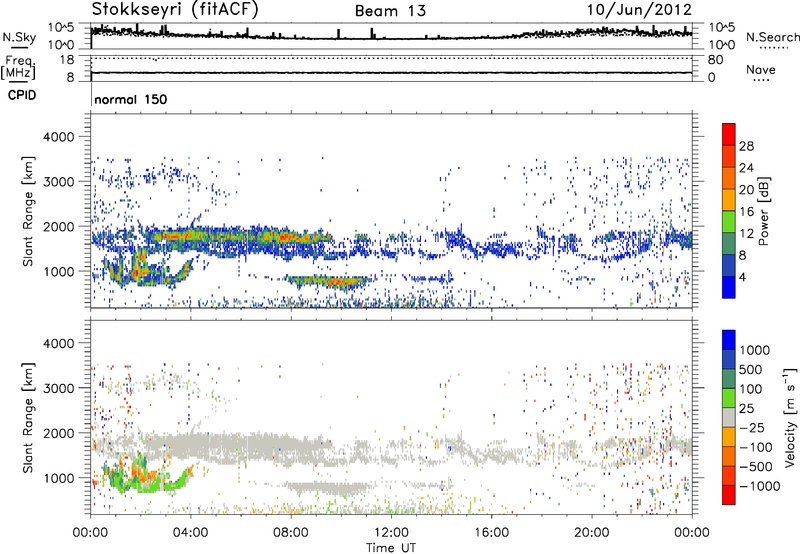Screen dimensions: 800x554
Task: Click the '16:00' time axis tick label
Action: [x=491, y=533]
